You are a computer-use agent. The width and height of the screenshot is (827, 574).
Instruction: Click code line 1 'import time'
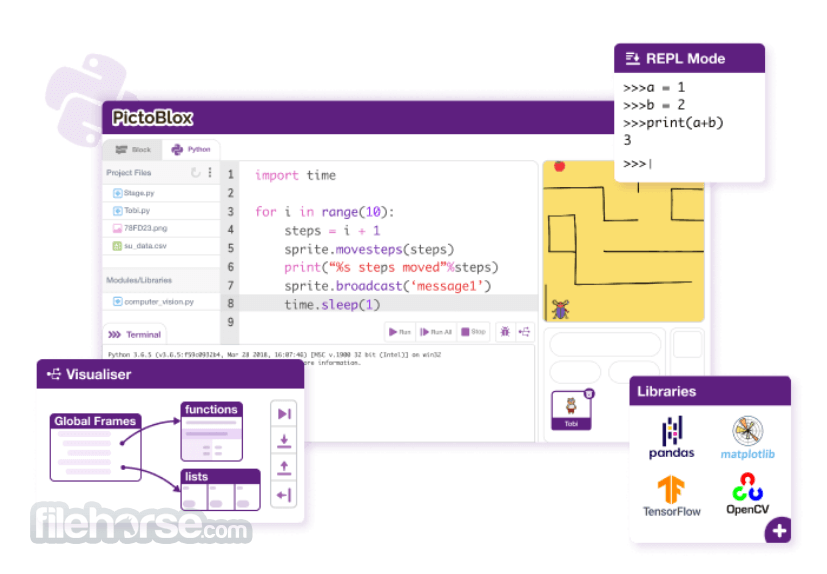click(x=295, y=175)
